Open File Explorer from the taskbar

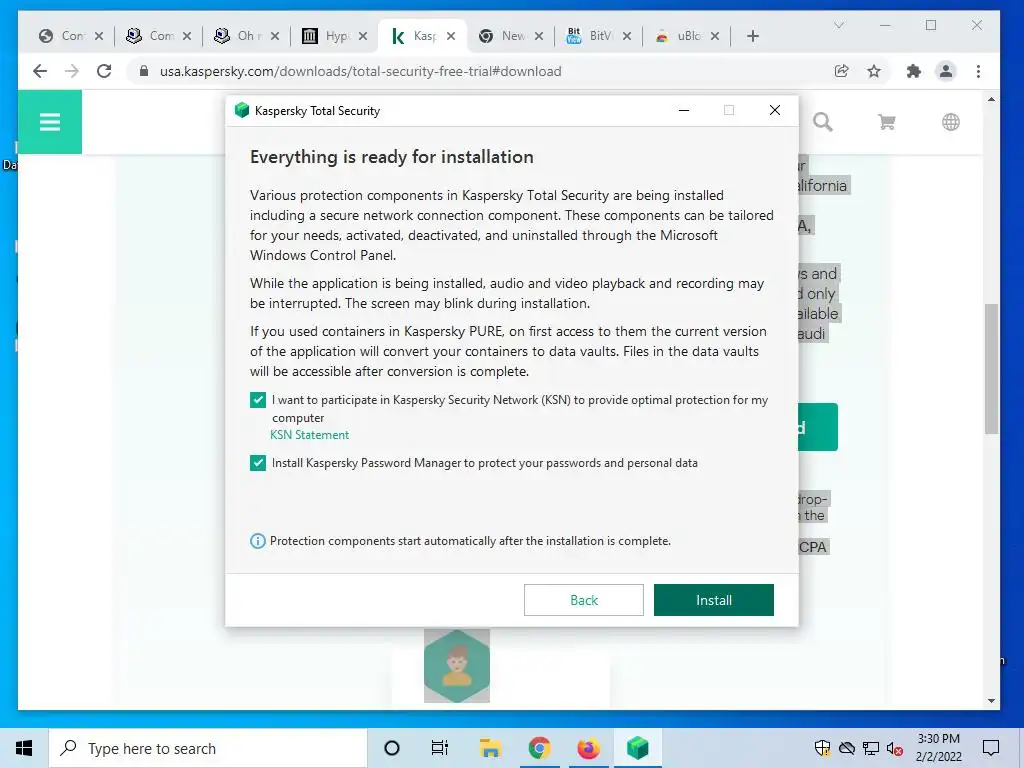coord(490,748)
